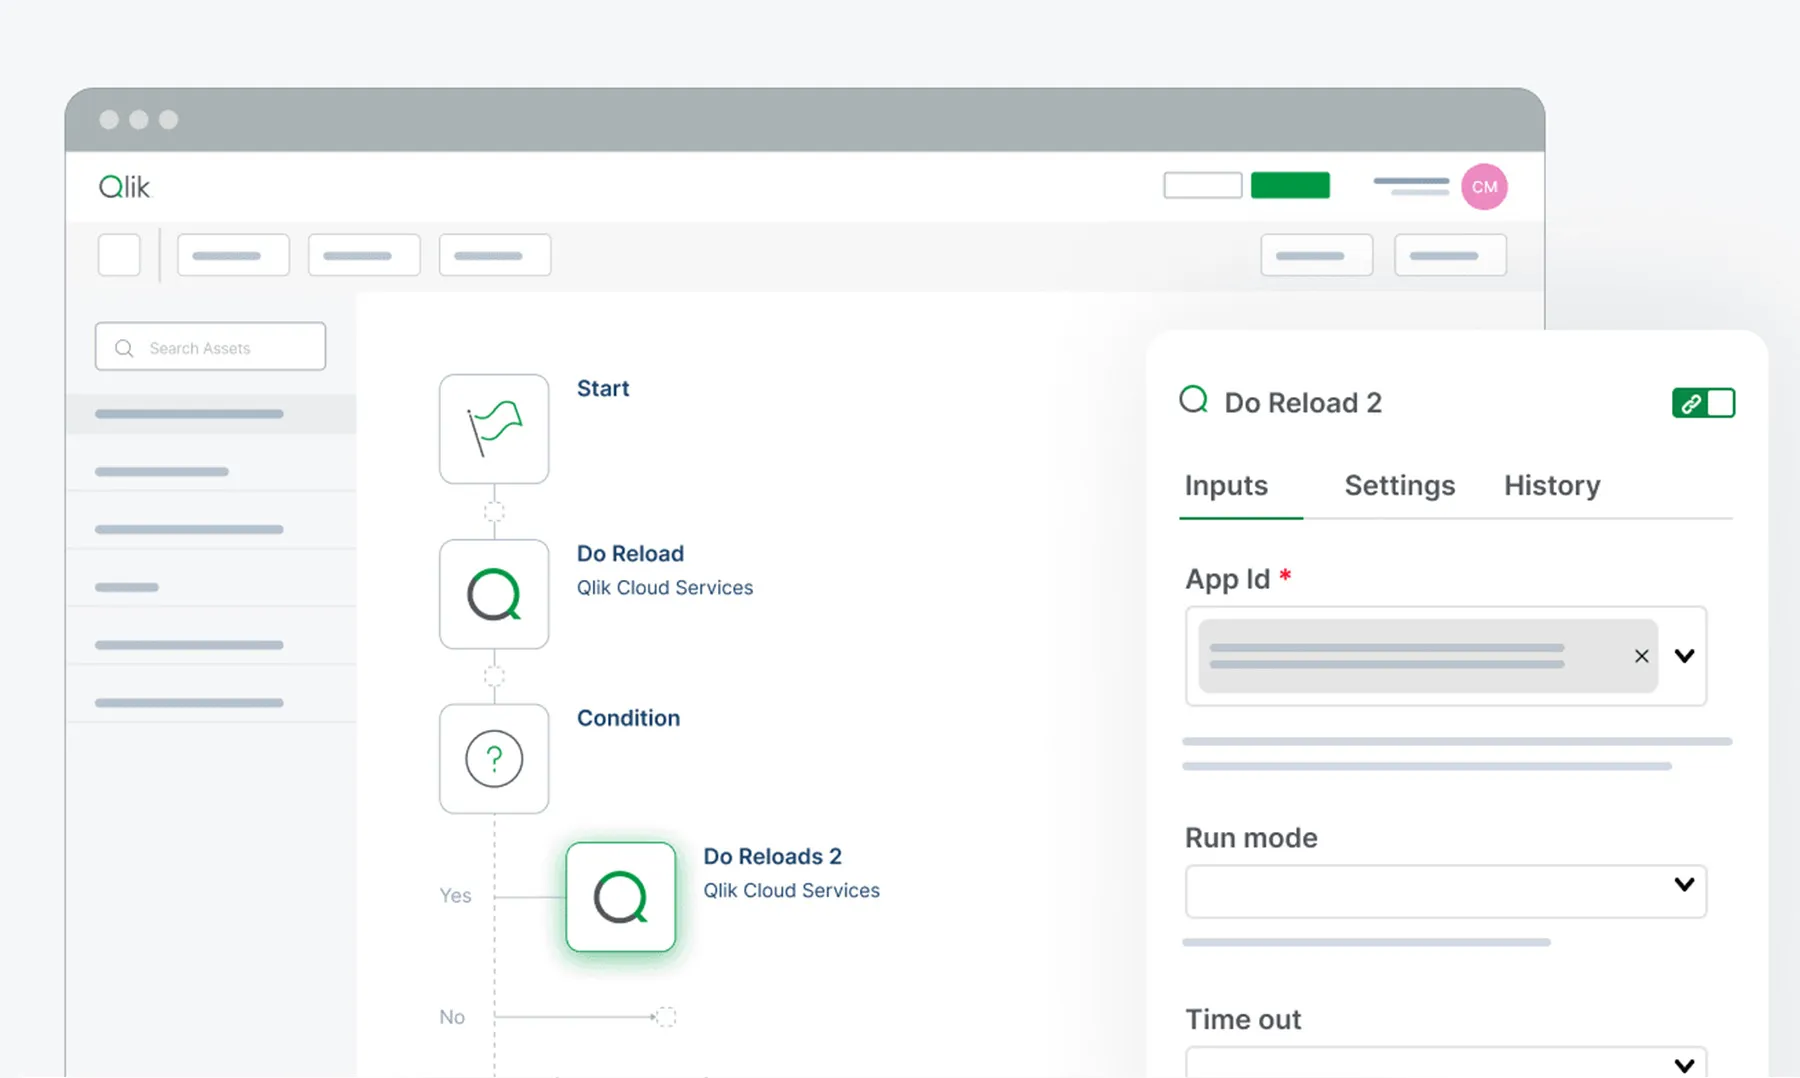Click connector between Start and Do Reload
The image size is (1800, 1078).
494,512
